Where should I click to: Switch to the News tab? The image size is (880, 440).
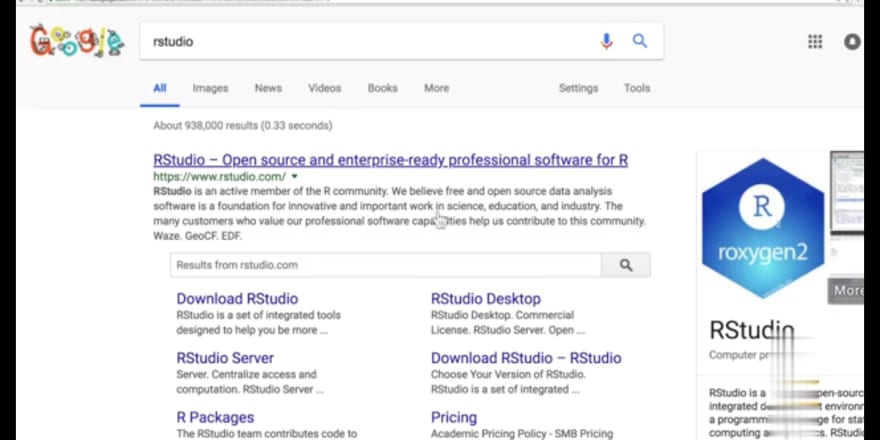click(x=268, y=88)
